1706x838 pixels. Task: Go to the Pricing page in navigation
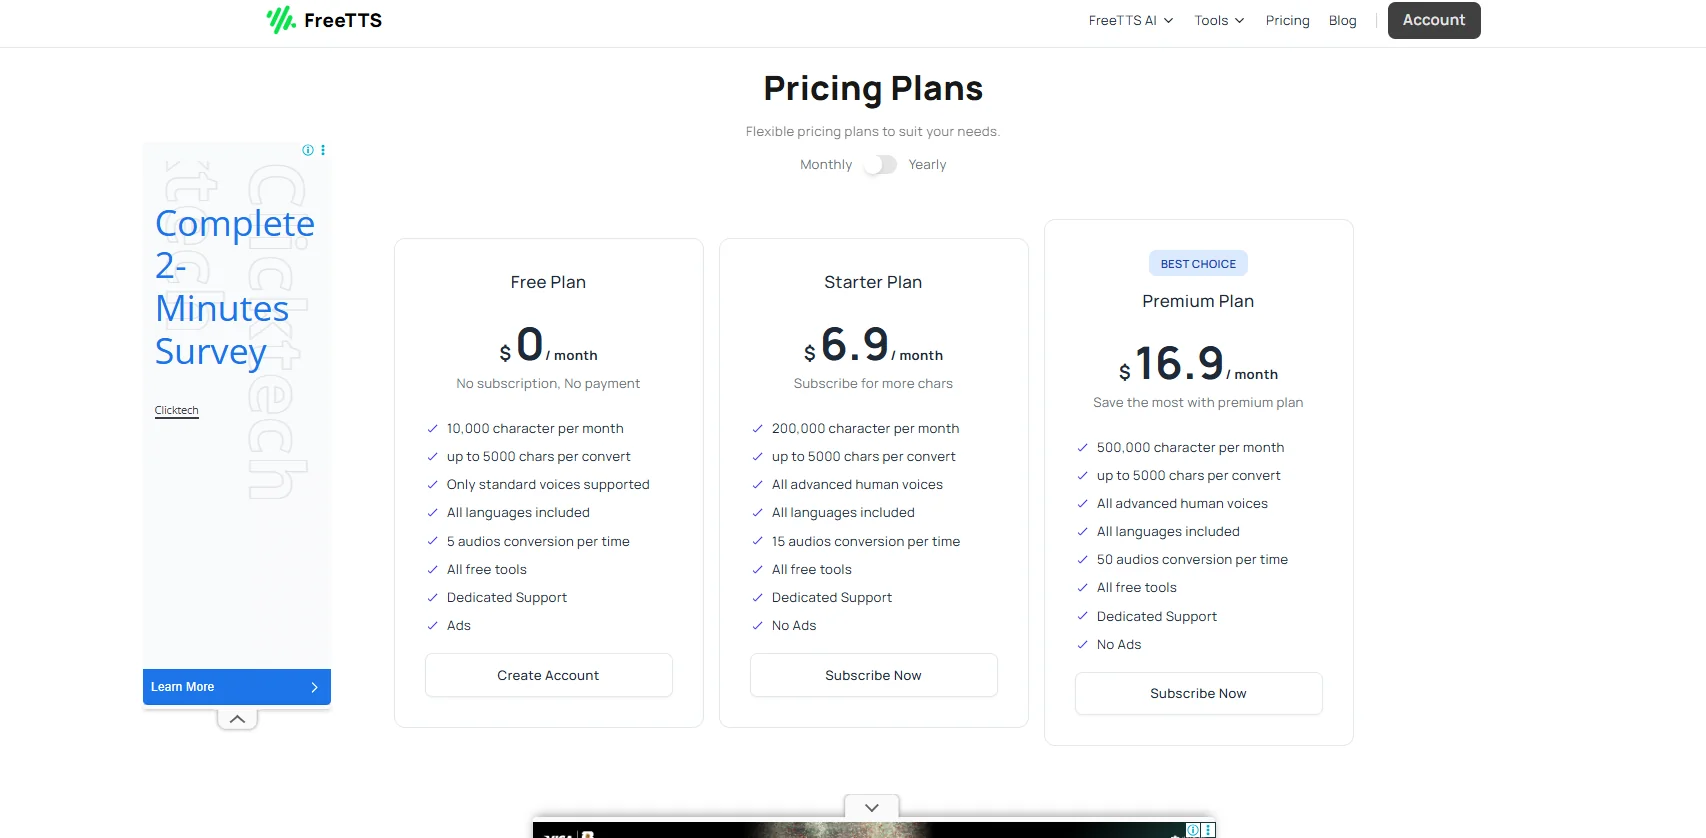[1287, 21]
